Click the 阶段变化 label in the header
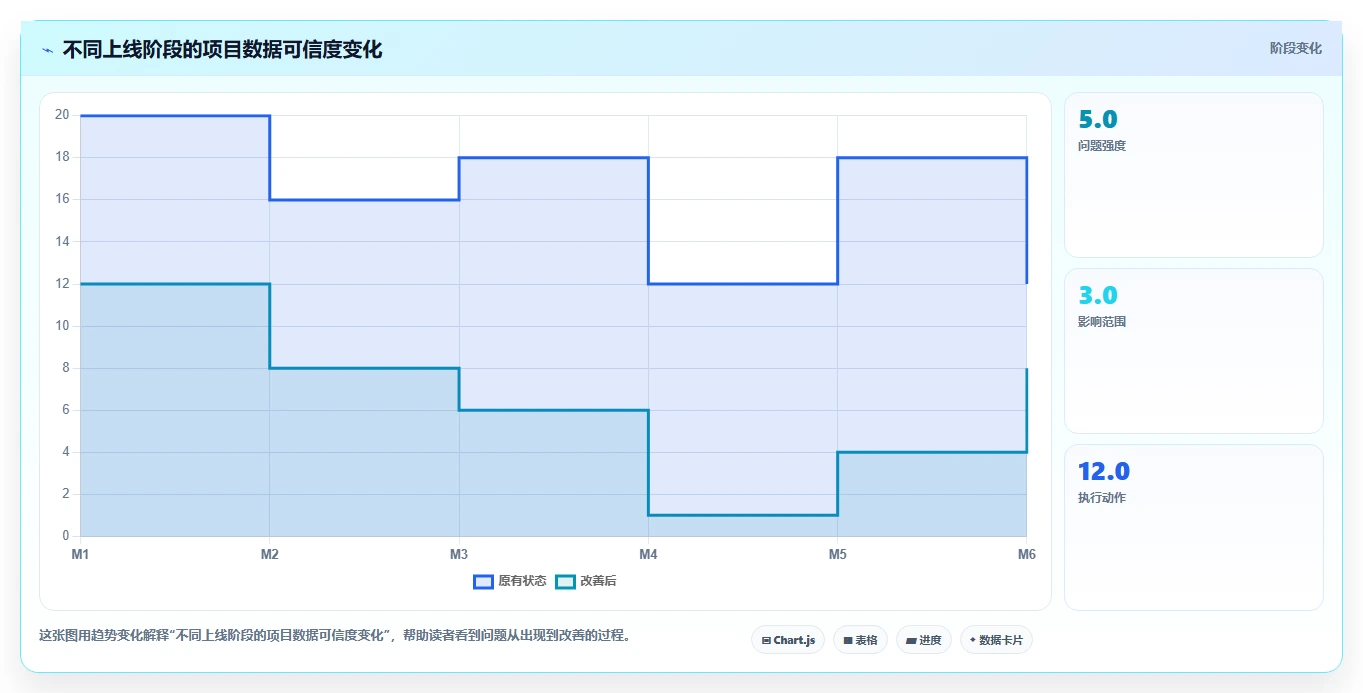 pyautogui.click(x=1296, y=48)
